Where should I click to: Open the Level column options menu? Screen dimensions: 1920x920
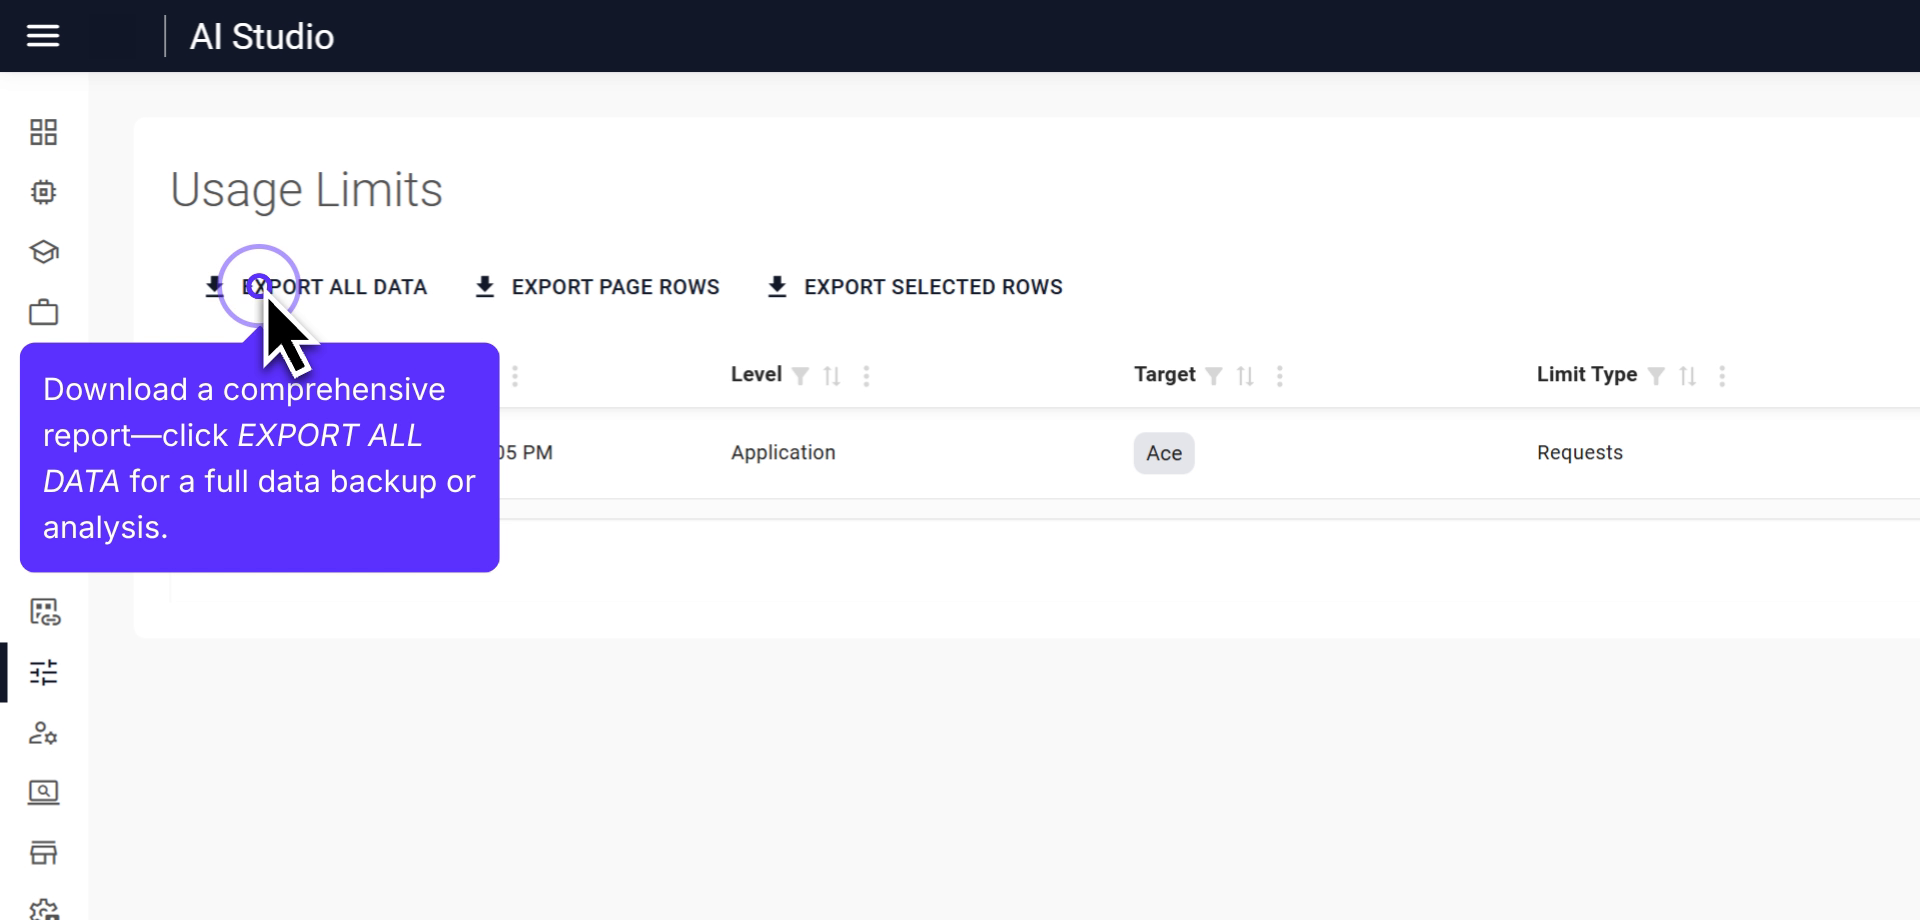[866, 376]
